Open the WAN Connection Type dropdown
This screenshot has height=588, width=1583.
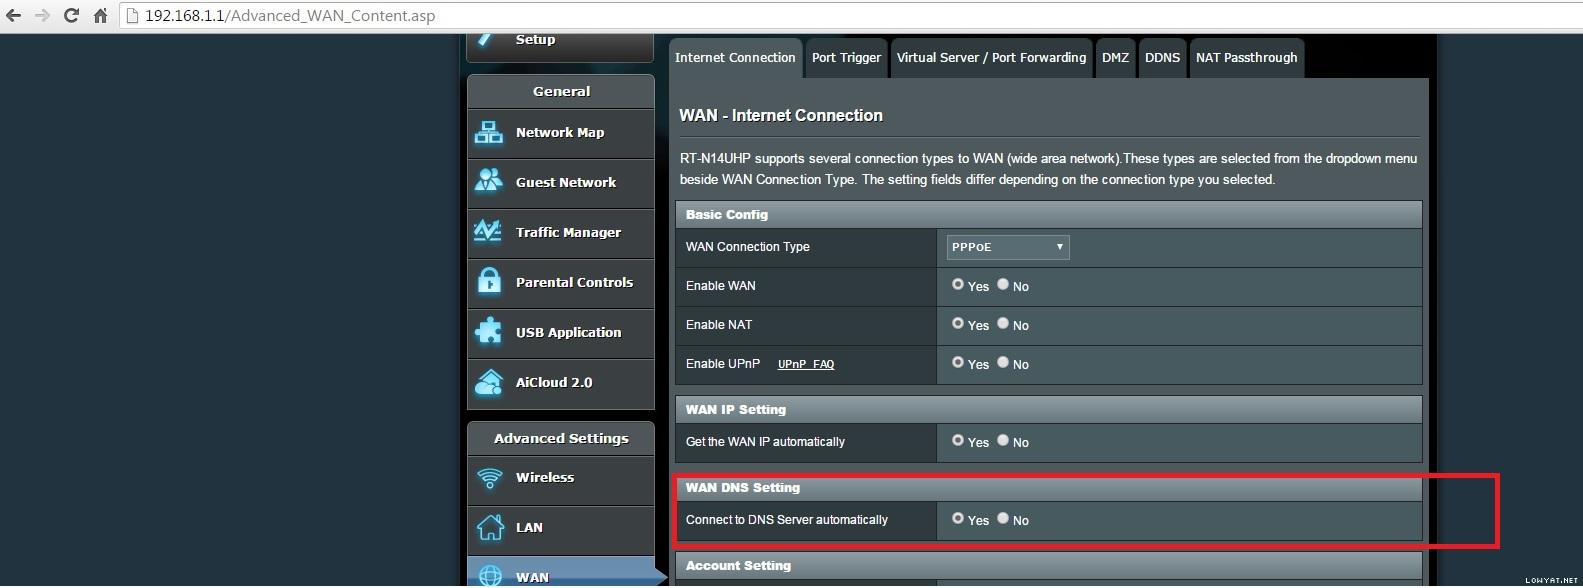coord(1007,247)
